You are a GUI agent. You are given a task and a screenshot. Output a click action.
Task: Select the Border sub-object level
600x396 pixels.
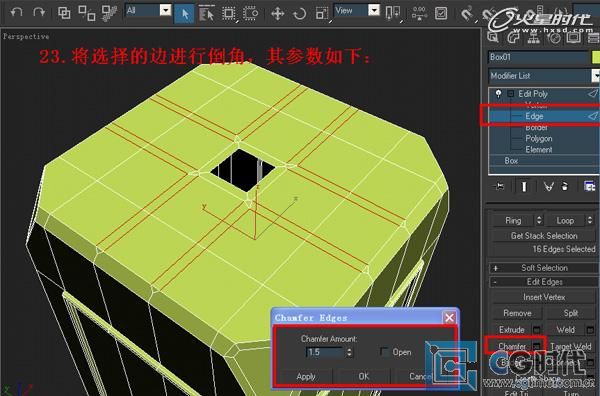point(536,127)
